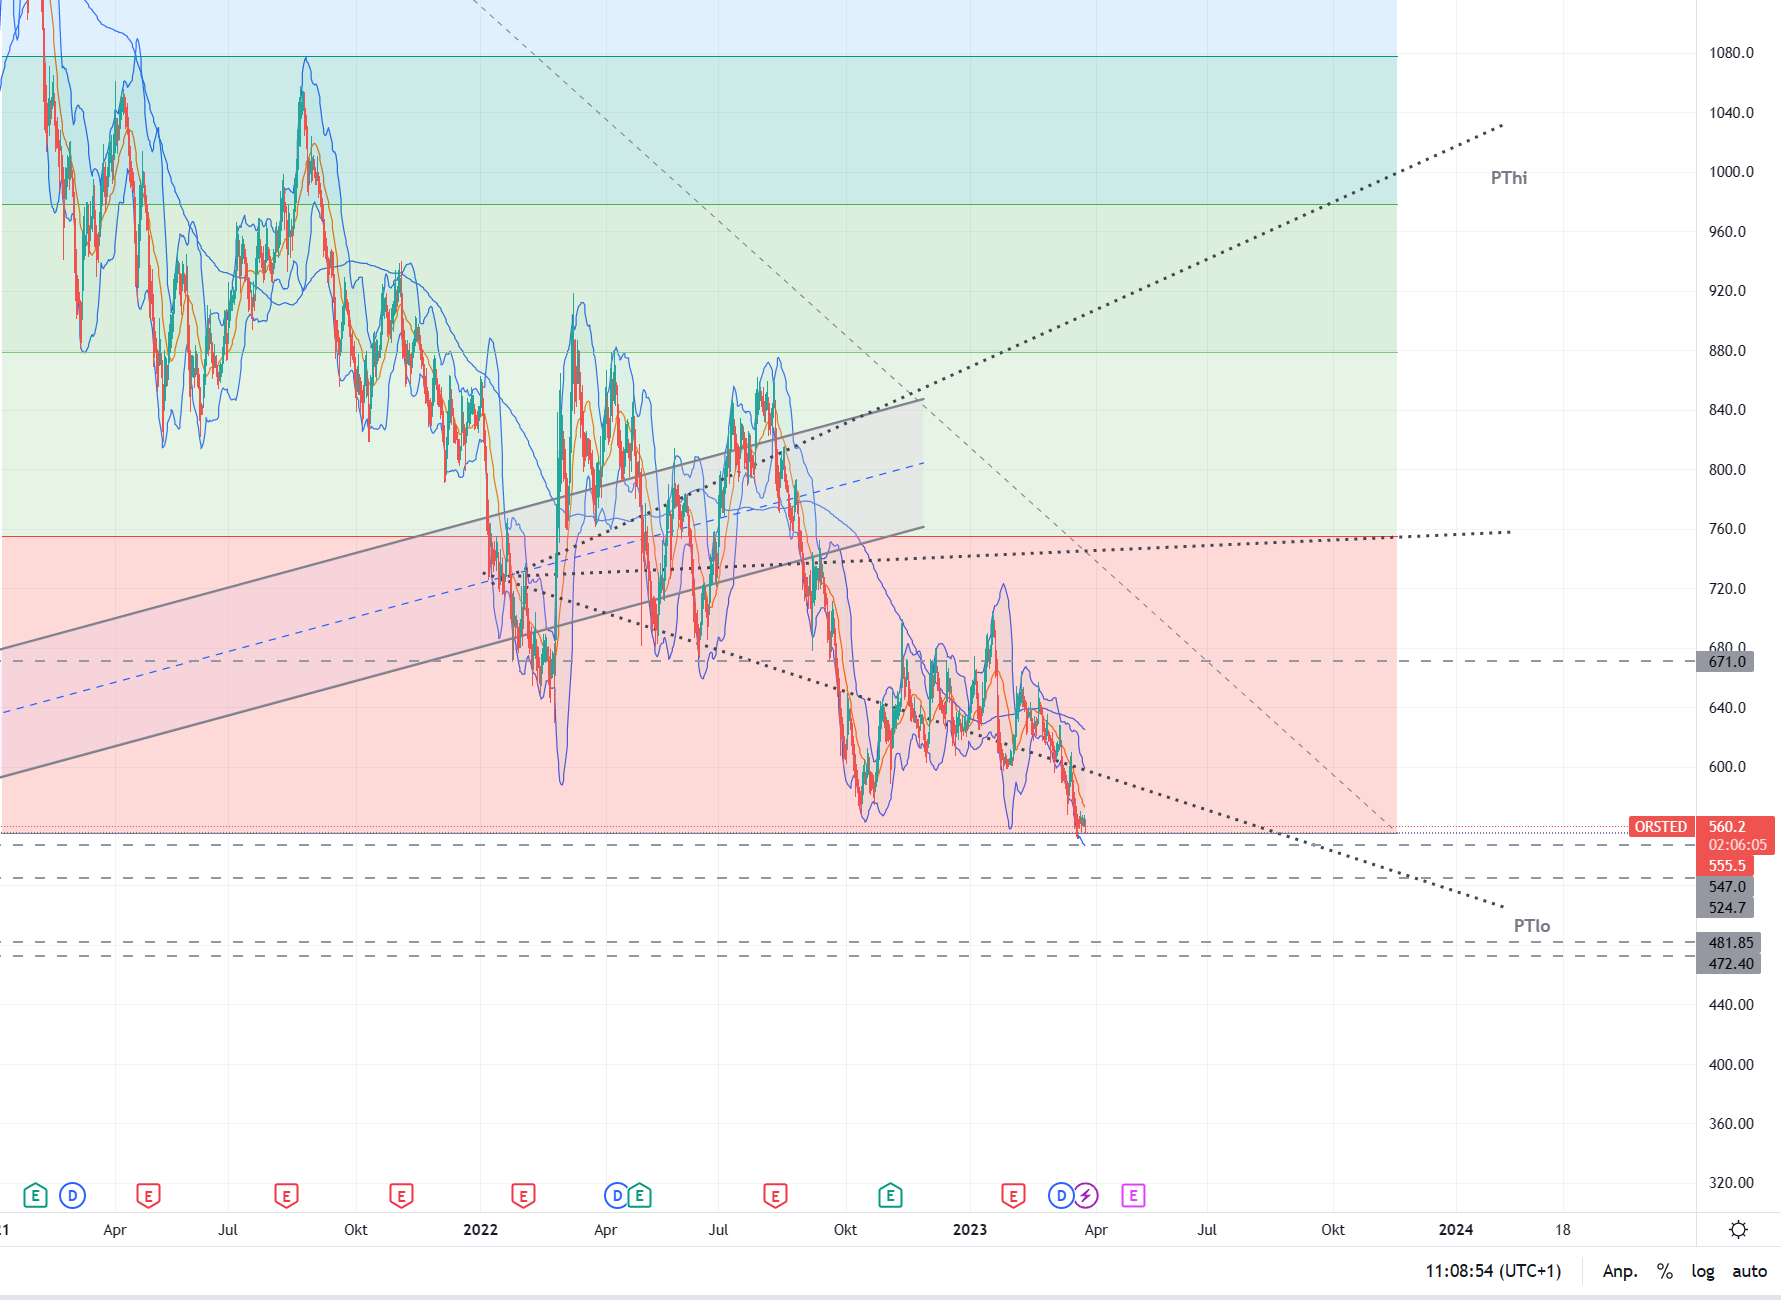Image resolution: width=1781 pixels, height=1300 pixels.
Task: Toggle auto price scaling
Action: (x=1751, y=1271)
